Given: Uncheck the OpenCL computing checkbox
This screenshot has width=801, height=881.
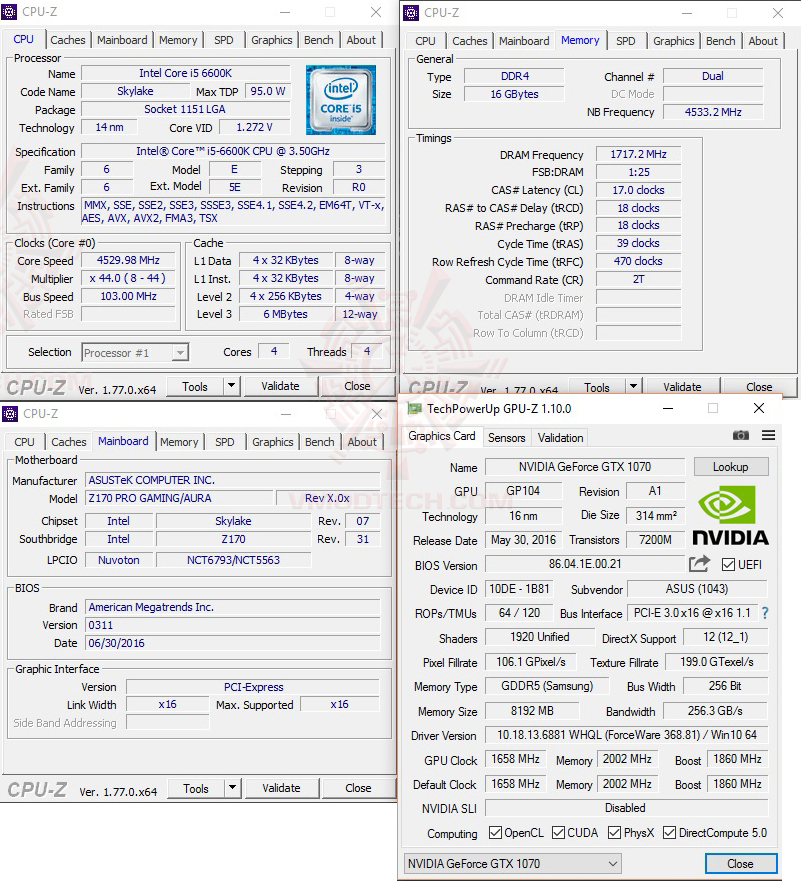Looking at the screenshot, I should click(495, 833).
